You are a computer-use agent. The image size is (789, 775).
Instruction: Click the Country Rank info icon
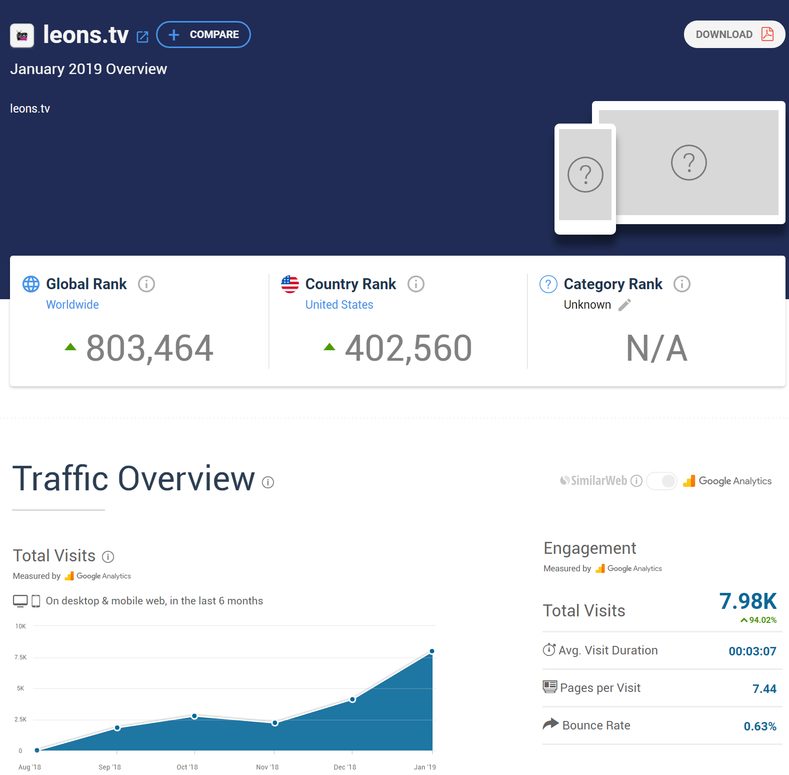point(416,284)
